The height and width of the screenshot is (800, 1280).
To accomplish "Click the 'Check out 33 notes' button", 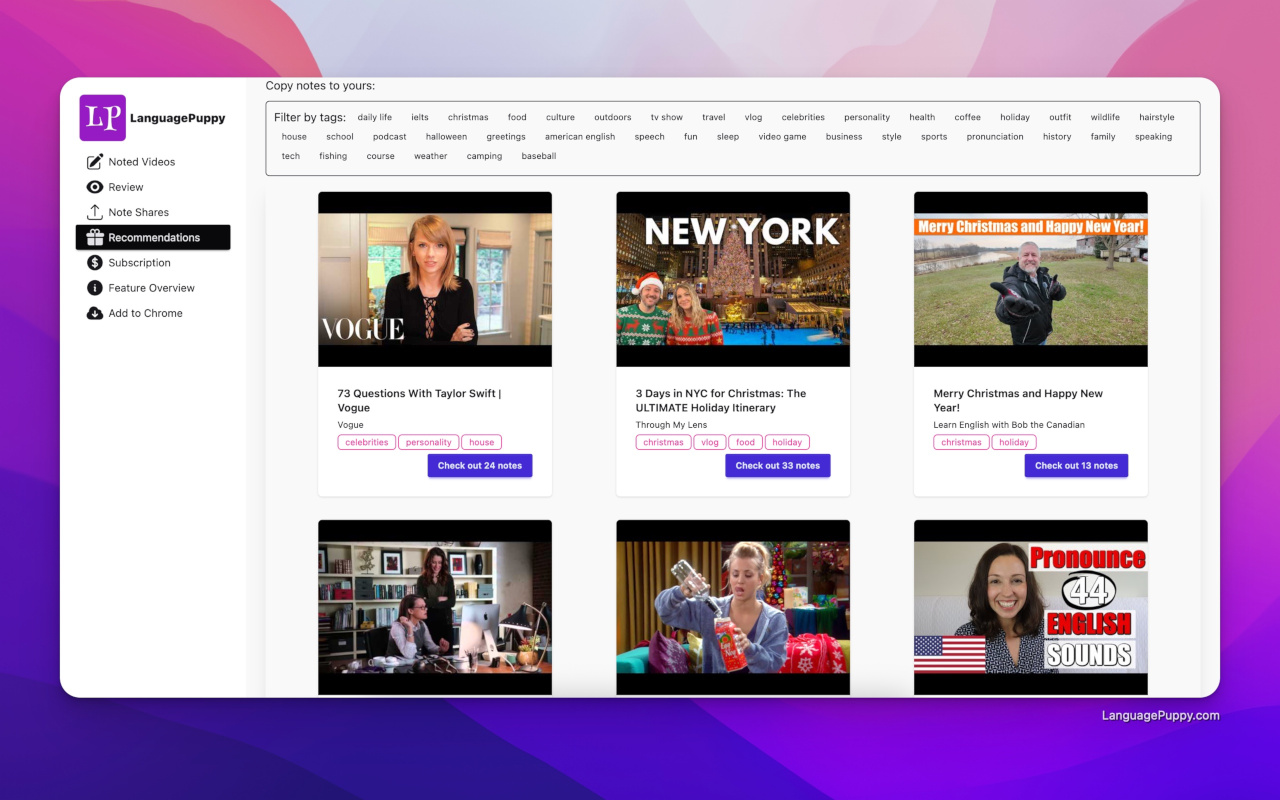I will [x=778, y=466].
